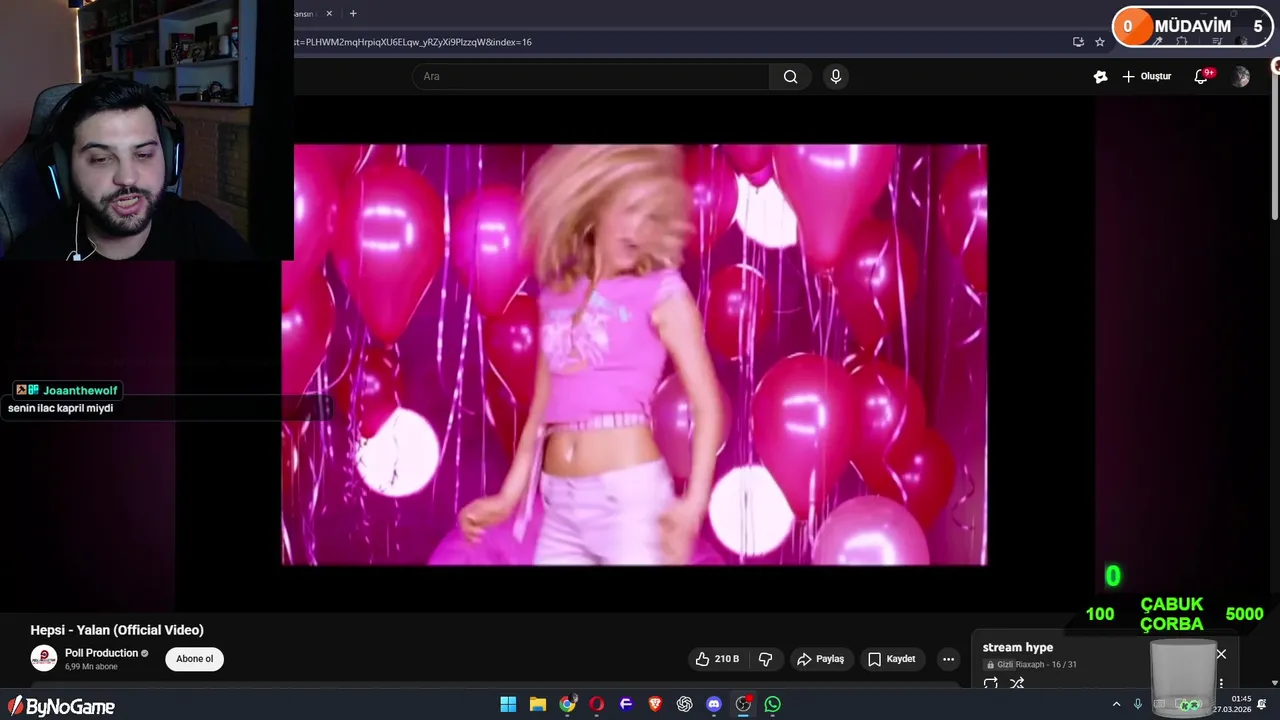Screen dimensions: 1280x720
Task: Open a new browser tab
Action: (353, 13)
